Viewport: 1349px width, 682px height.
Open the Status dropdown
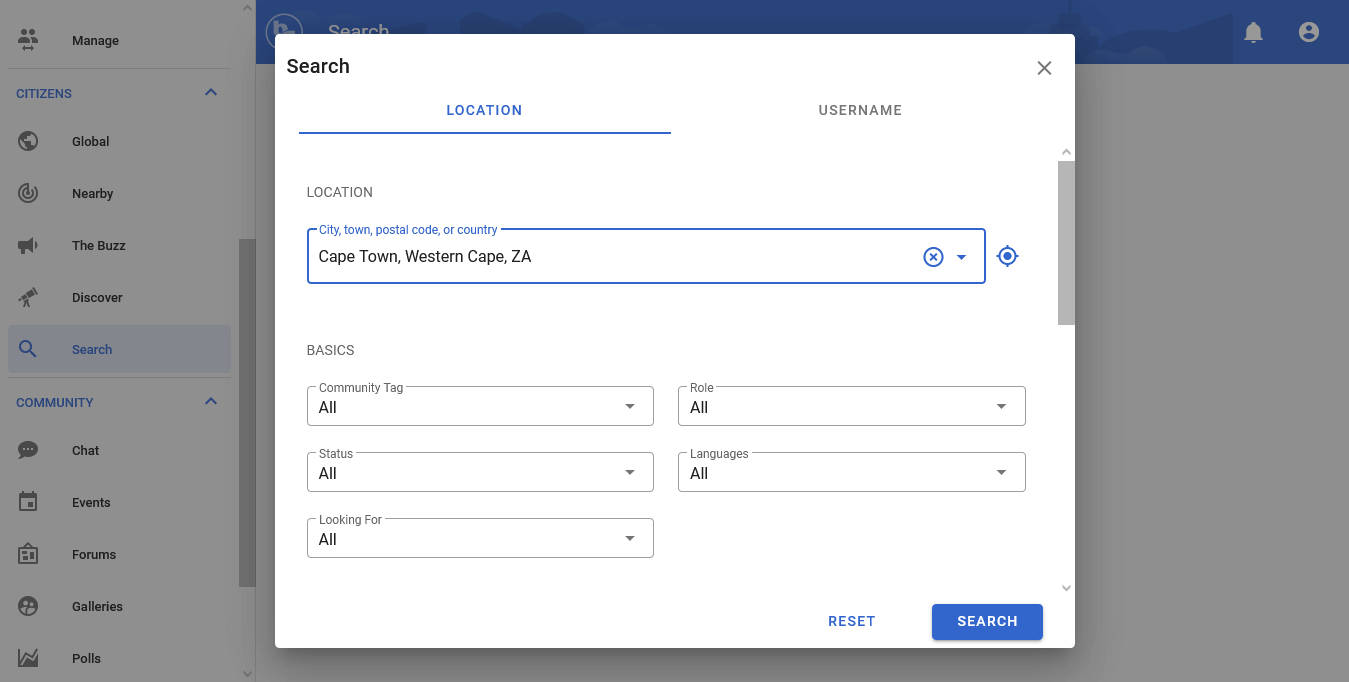click(480, 472)
